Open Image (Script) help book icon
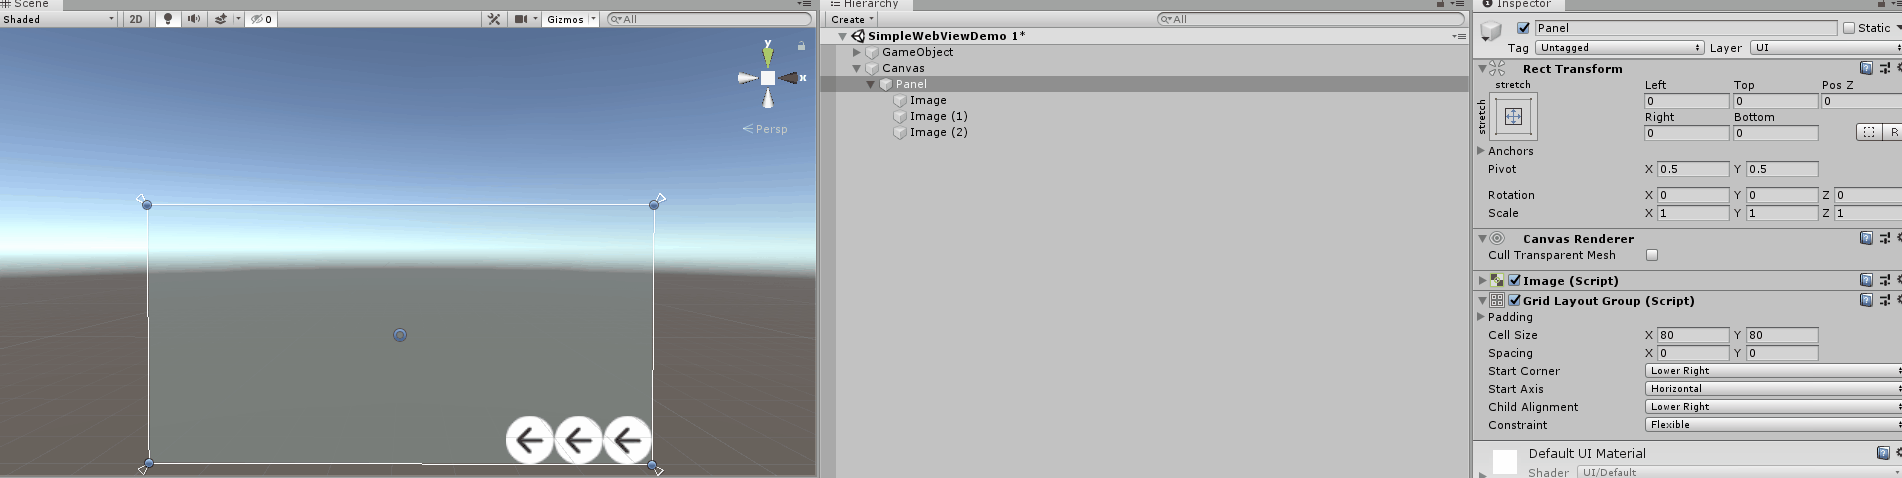Viewport: 1902px width, 478px height. (1866, 280)
